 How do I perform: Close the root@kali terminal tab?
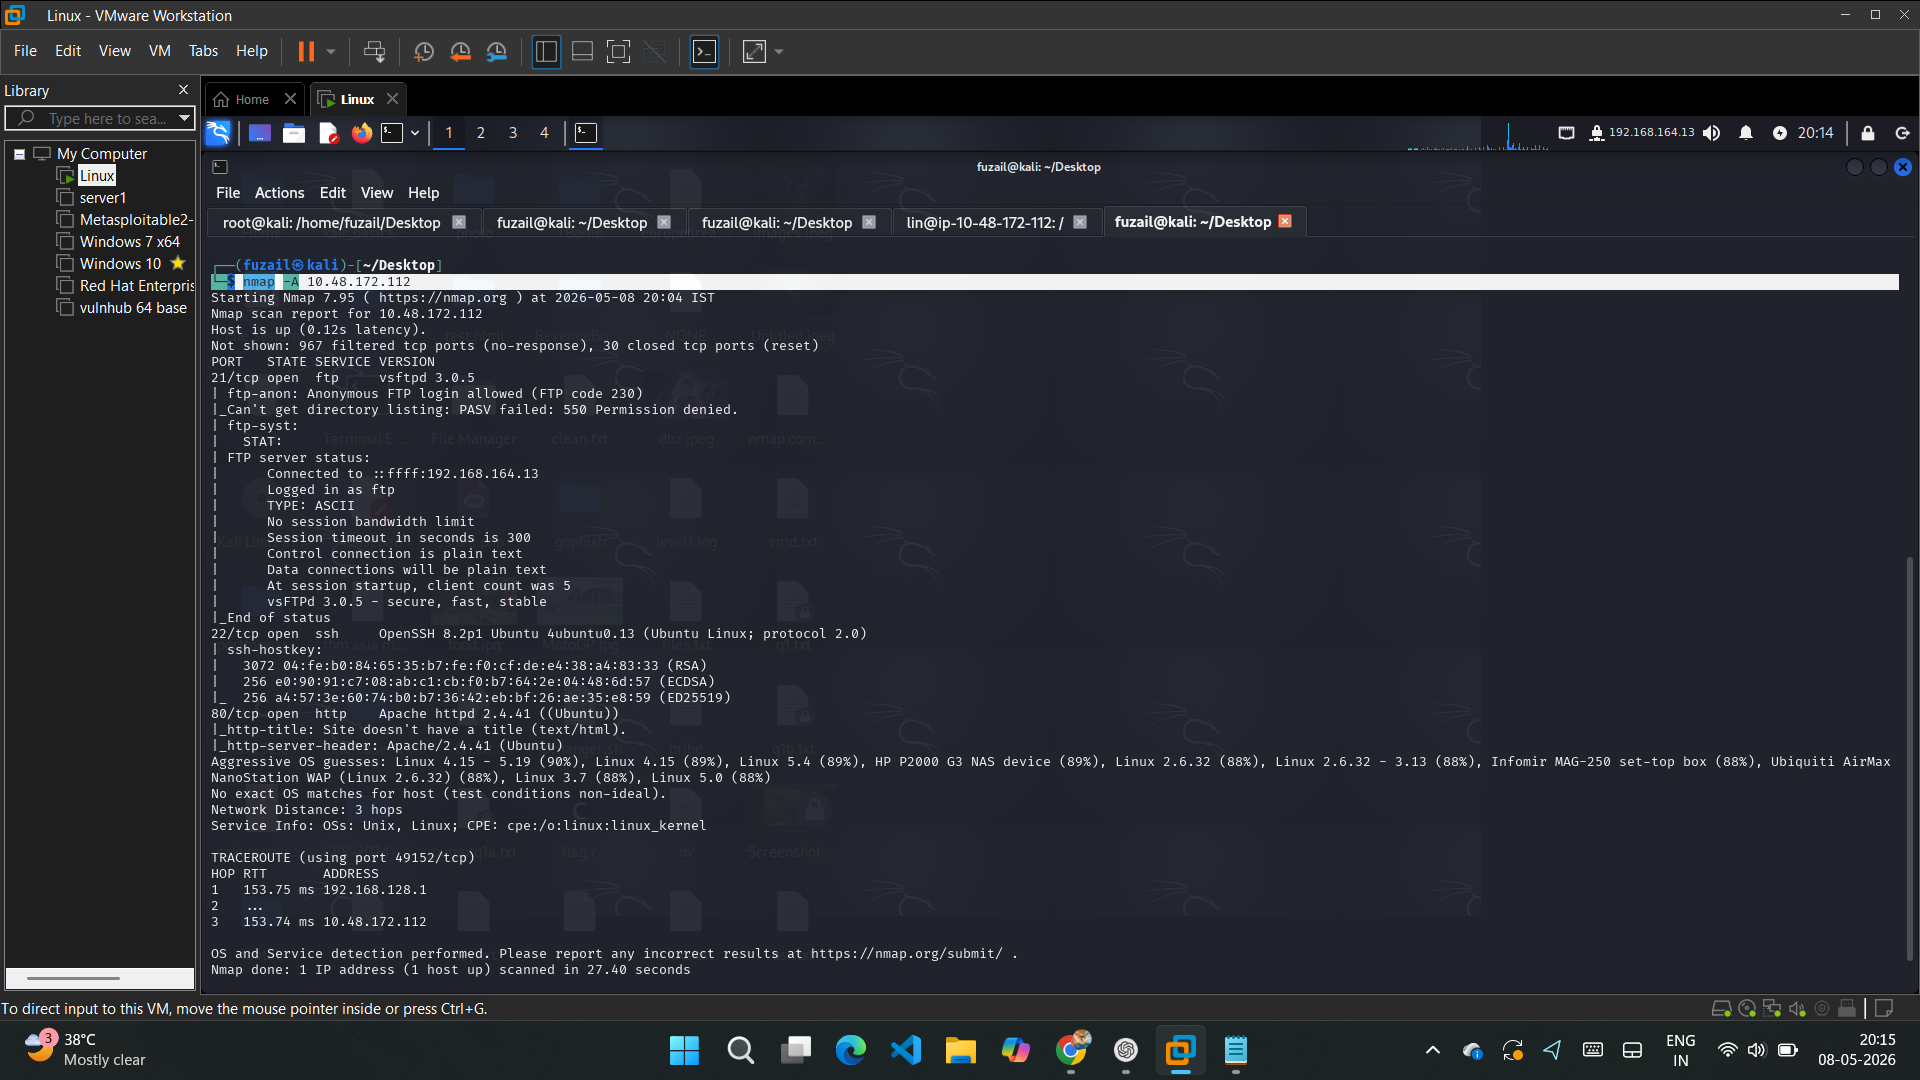459,222
